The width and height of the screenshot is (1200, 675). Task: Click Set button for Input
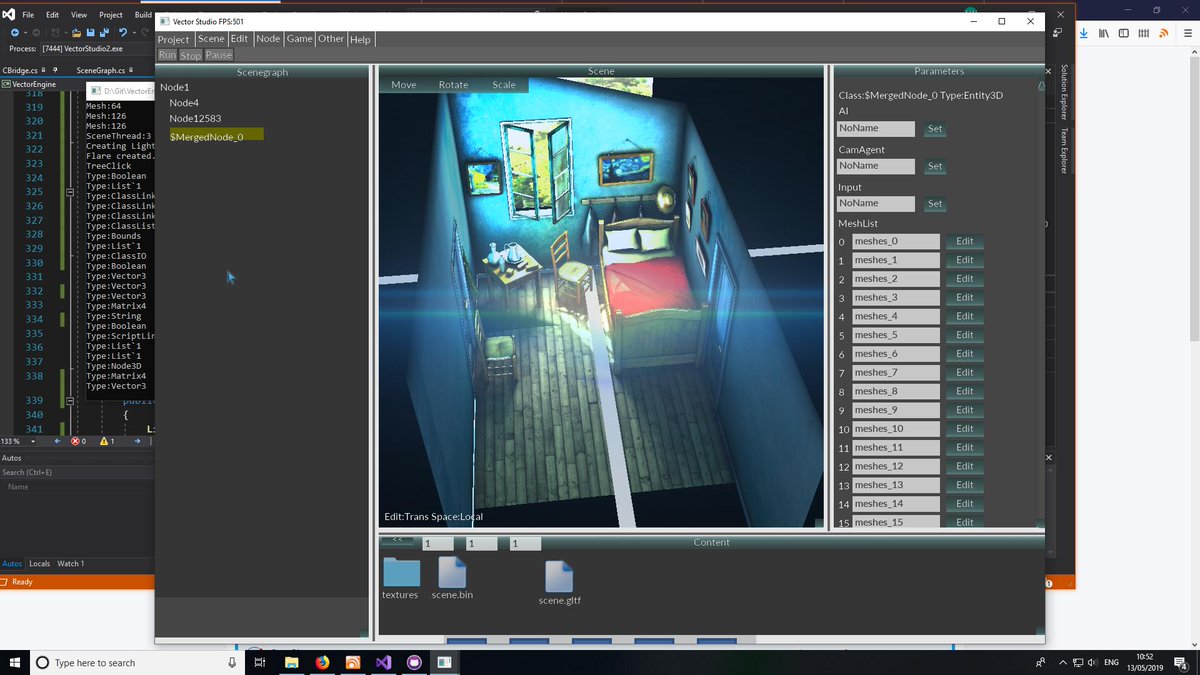pos(935,204)
